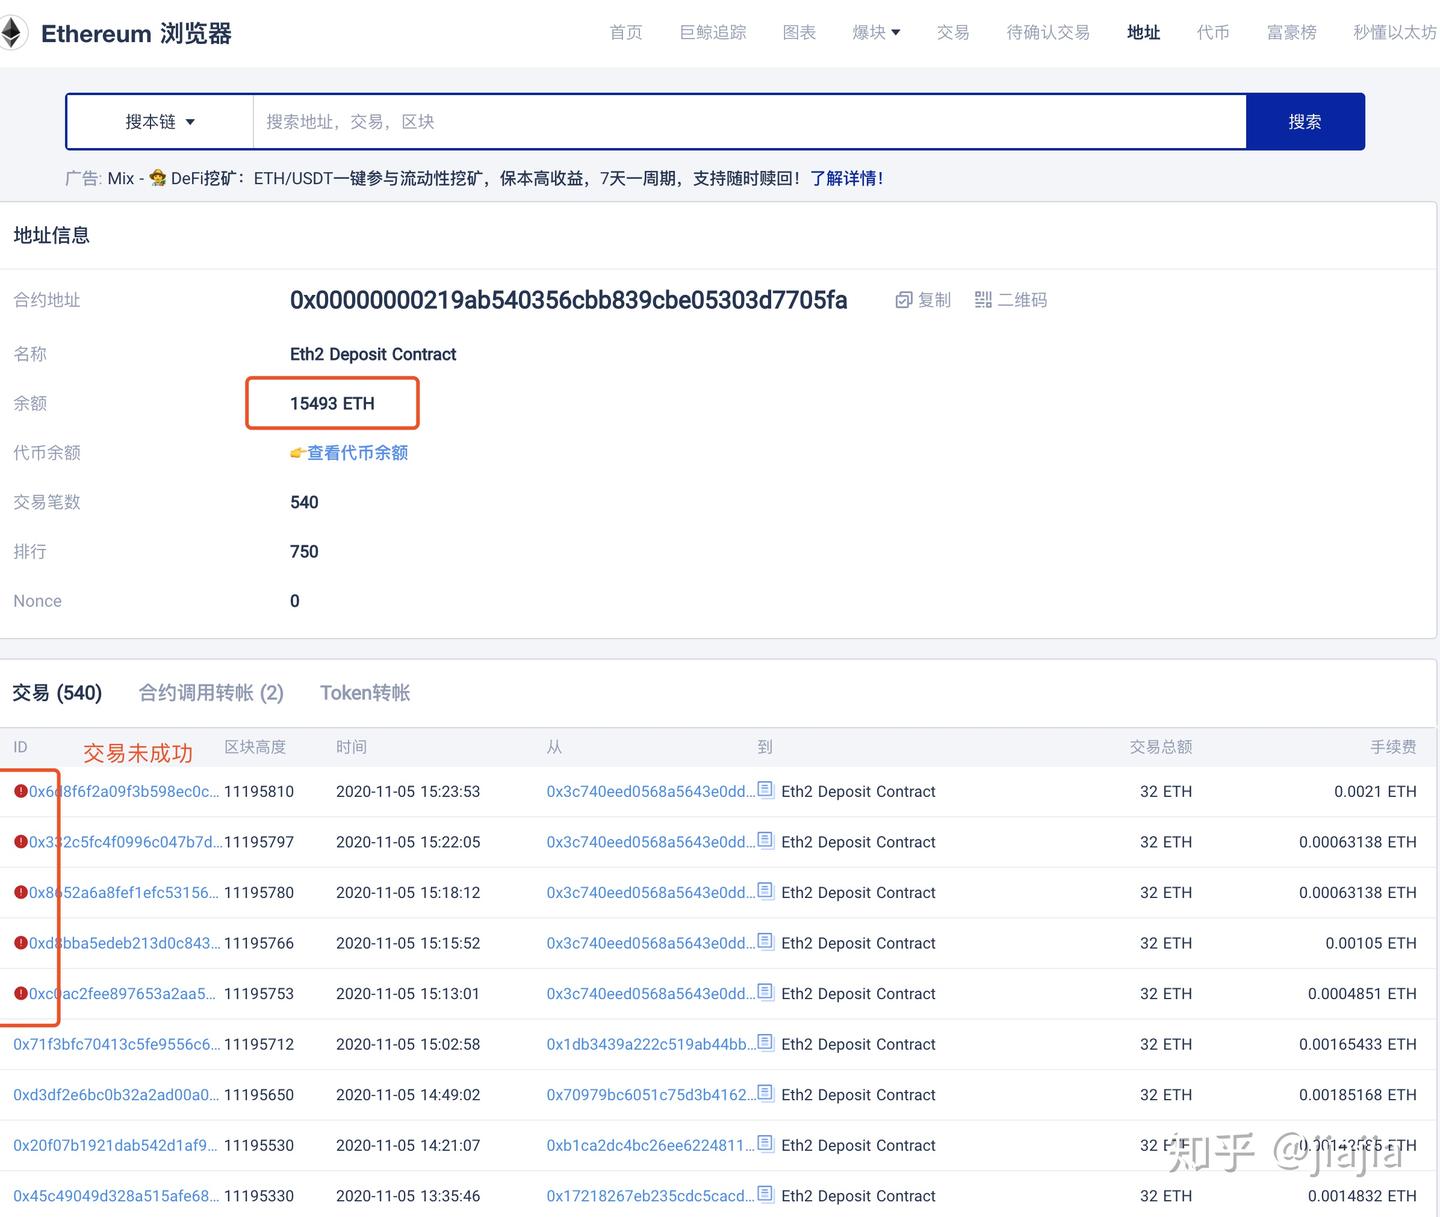Screen dimensions: 1440x1217
Task: Copy the contract address using the copy icon
Action: click(904, 299)
